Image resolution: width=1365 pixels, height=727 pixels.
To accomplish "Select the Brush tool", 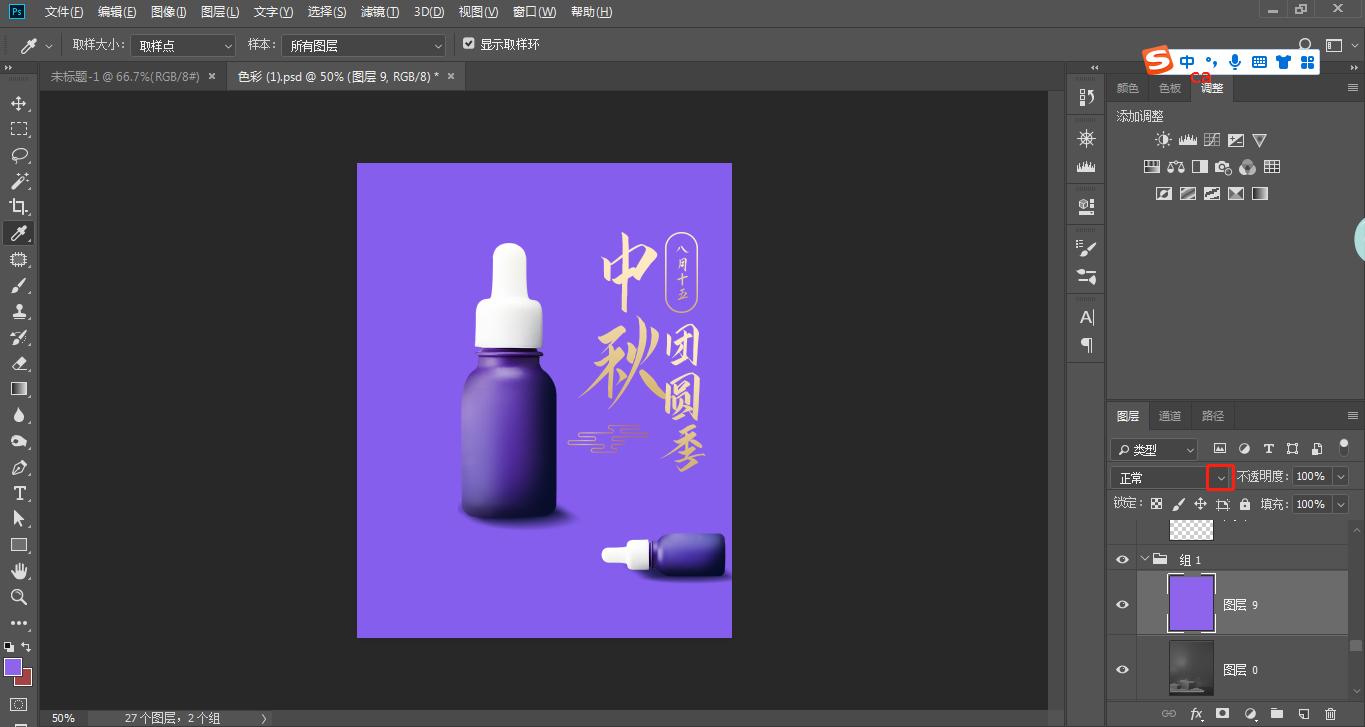I will (19, 285).
